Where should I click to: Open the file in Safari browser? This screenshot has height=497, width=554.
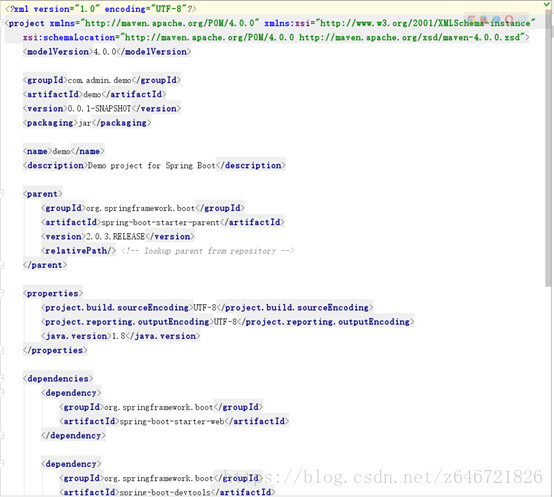pos(496,20)
